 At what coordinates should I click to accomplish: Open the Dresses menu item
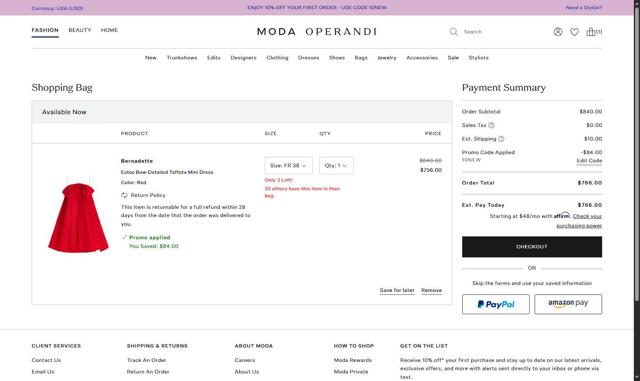tap(309, 58)
